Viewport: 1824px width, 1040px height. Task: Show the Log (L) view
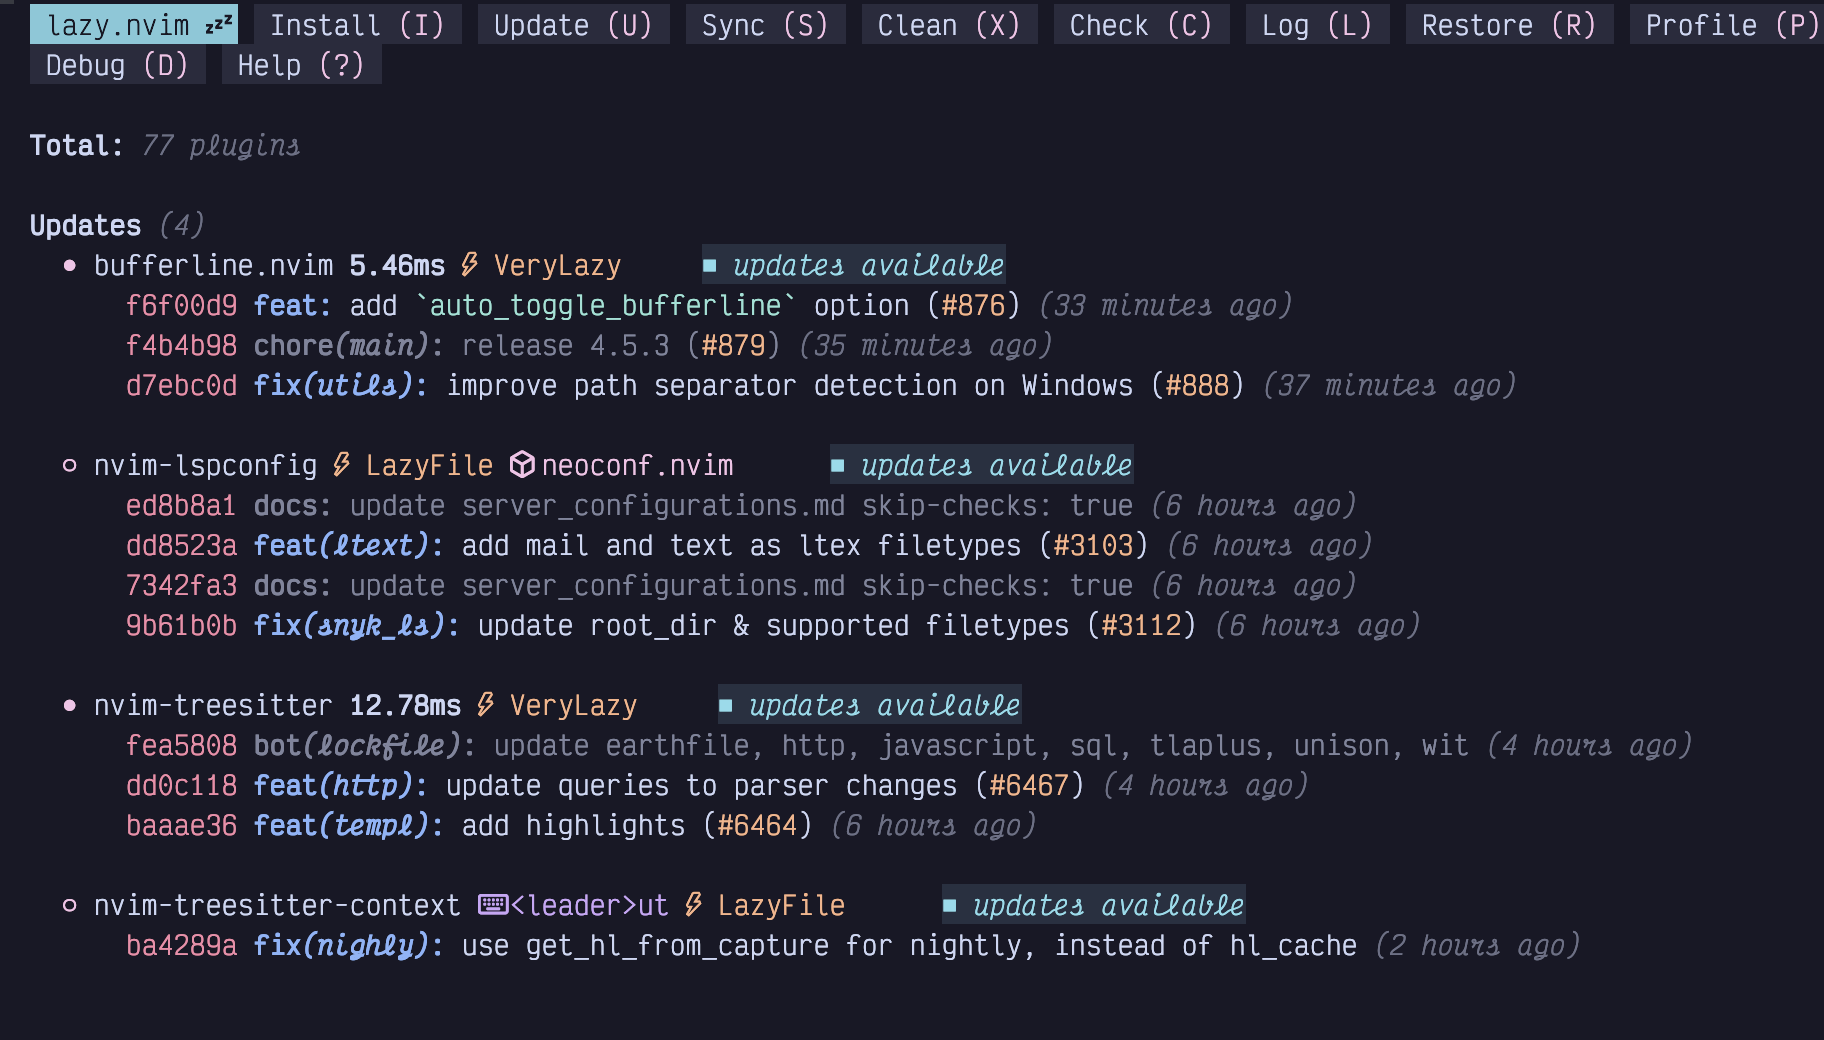pyautogui.click(x=1317, y=25)
